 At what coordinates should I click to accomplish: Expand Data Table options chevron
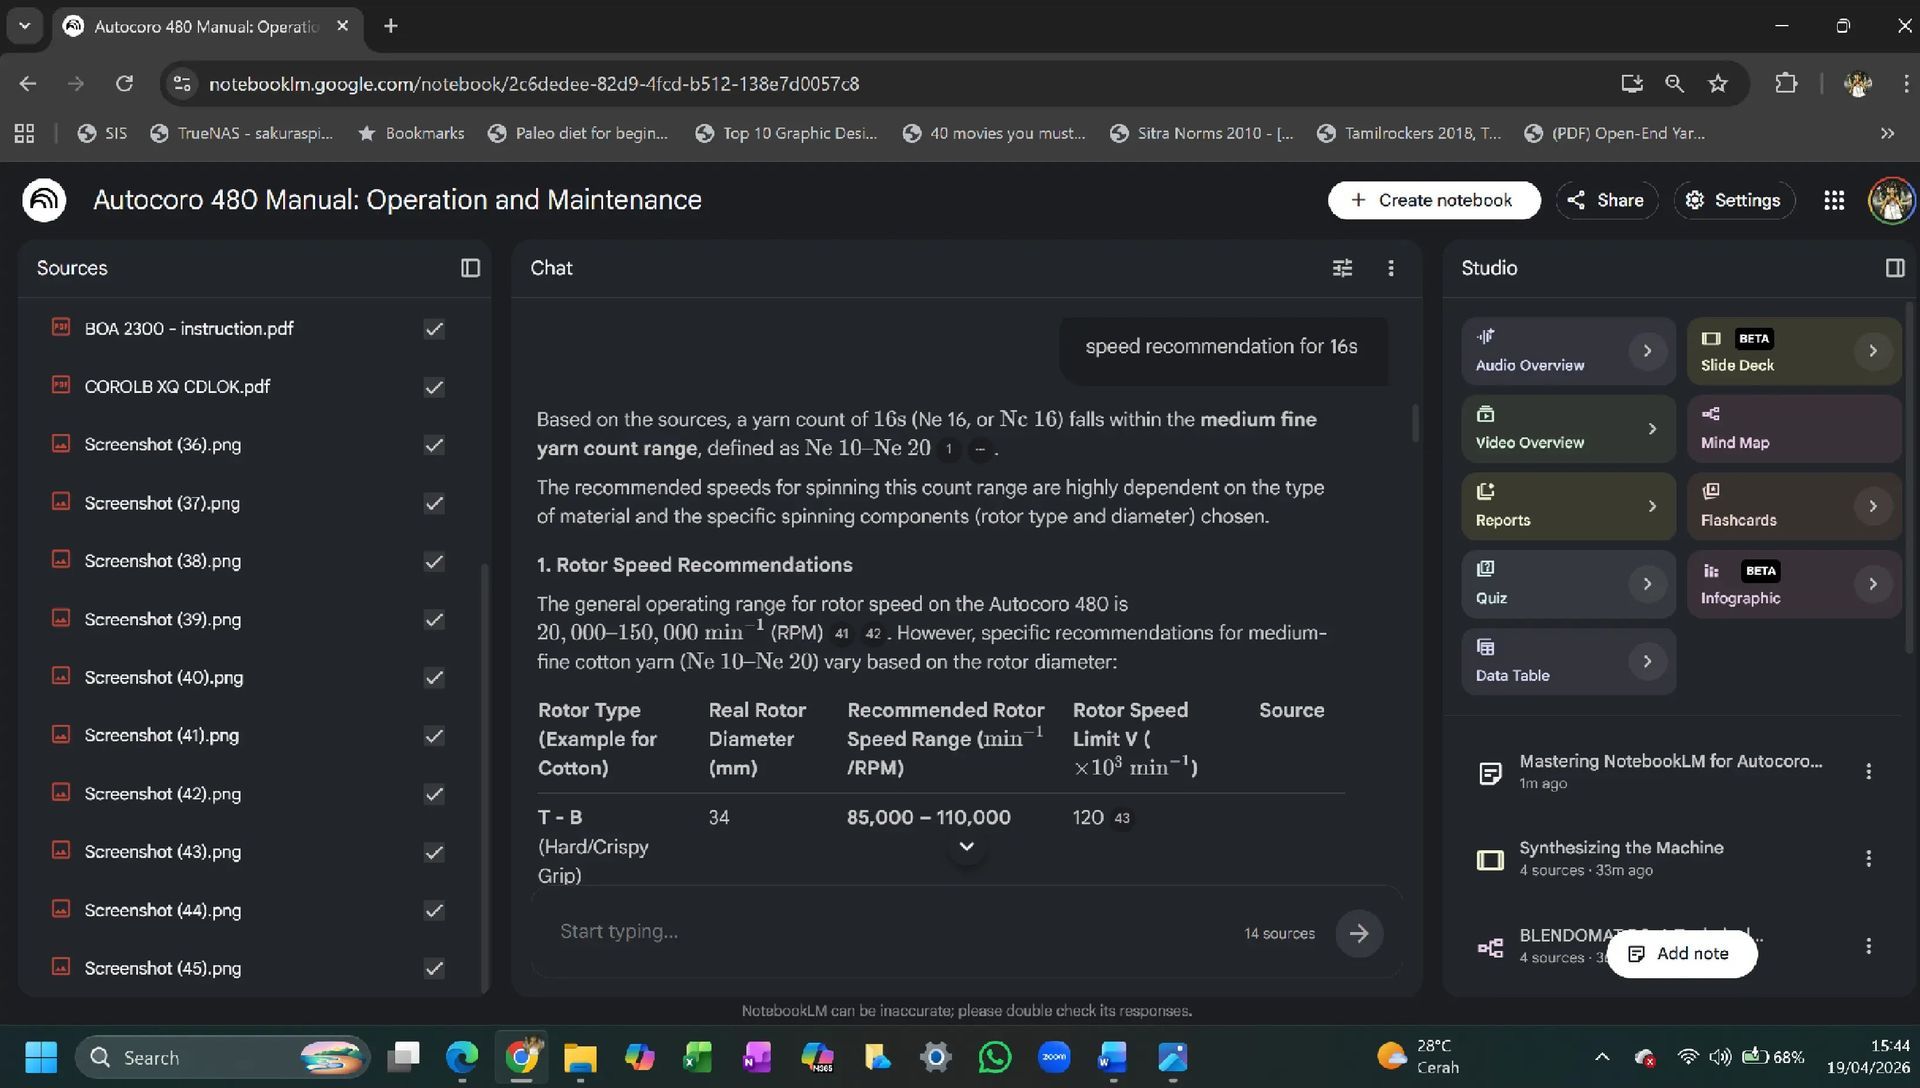[x=1647, y=661]
